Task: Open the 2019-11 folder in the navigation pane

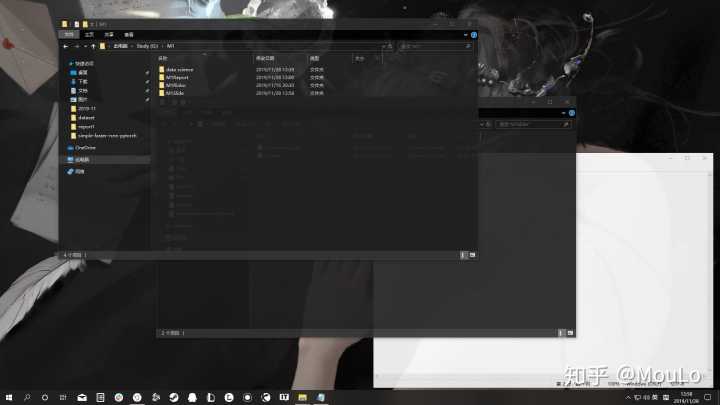Action: pyautogui.click(x=86, y=109)
